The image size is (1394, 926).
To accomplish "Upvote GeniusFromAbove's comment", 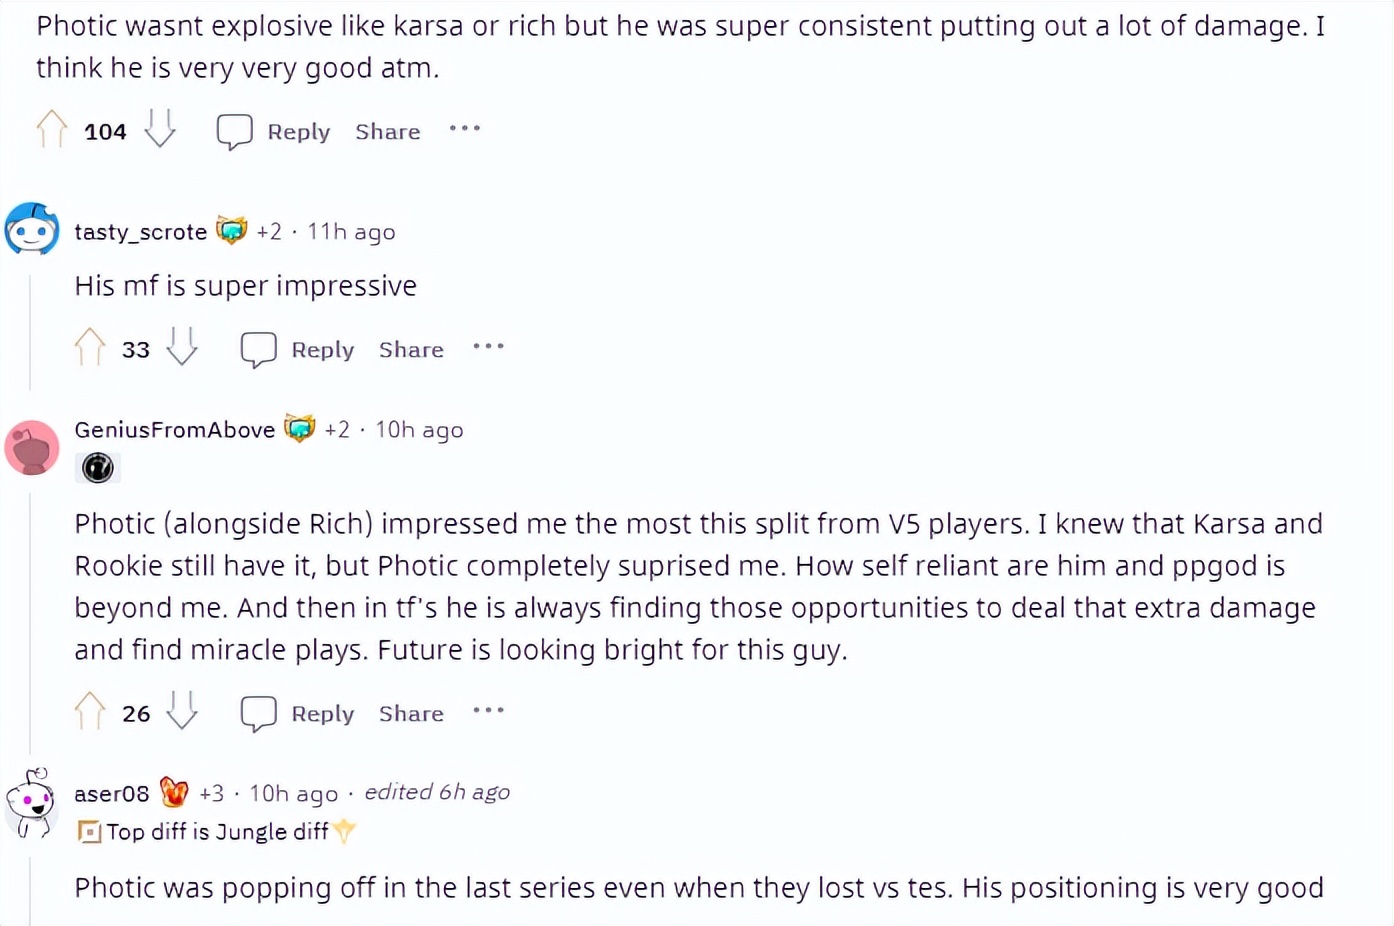I will [90, 712].
